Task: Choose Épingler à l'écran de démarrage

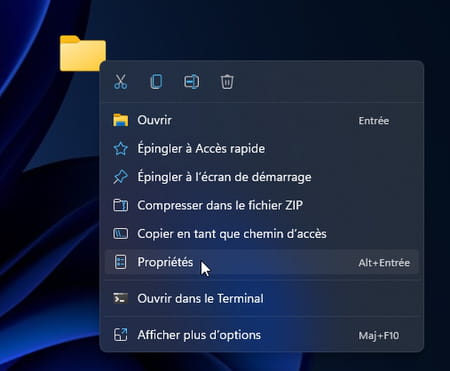Action: 262,177
